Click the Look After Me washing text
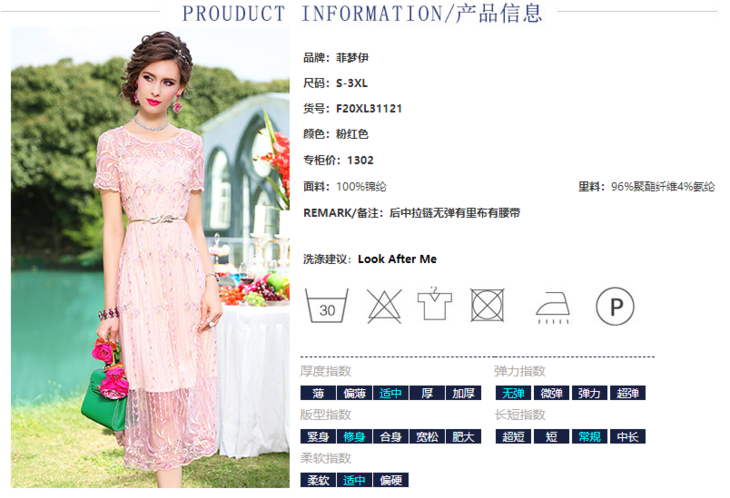The width and height of the screenshot is (730, 498). (x=397, y=259)
